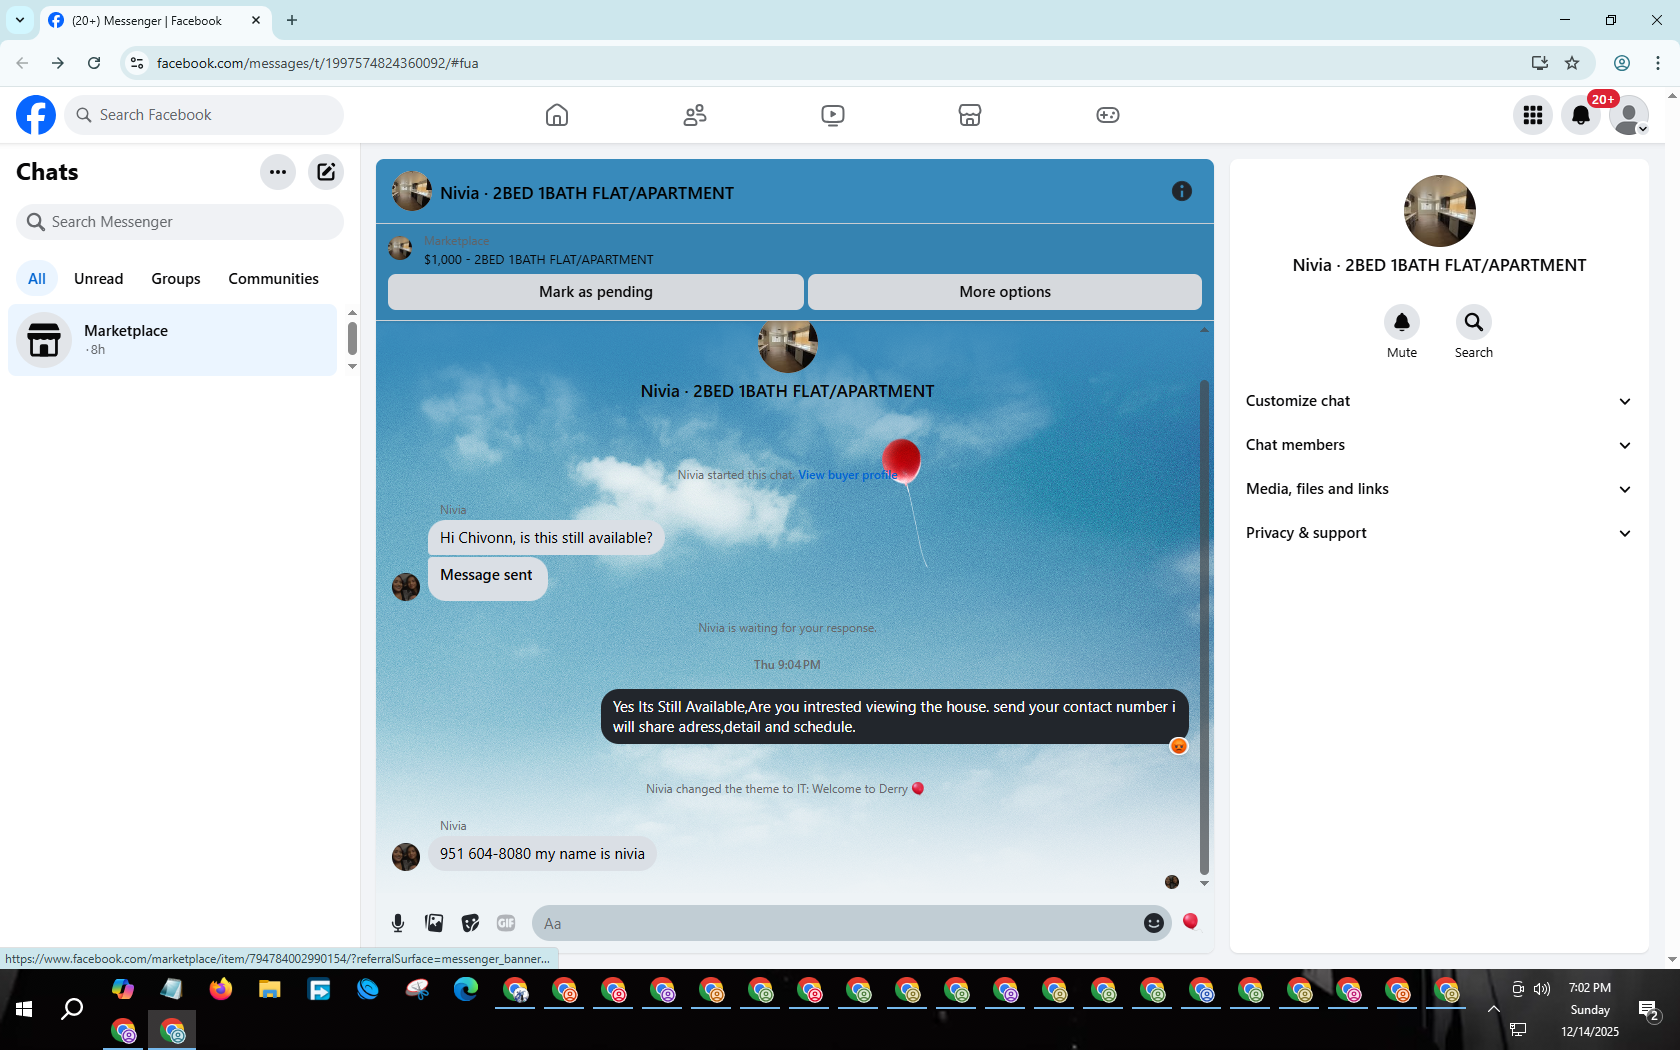The image size is (1680, 1050).
Task: Click the '951 604-8080 my name is nivia' message
Action: (x=542, y=854)
